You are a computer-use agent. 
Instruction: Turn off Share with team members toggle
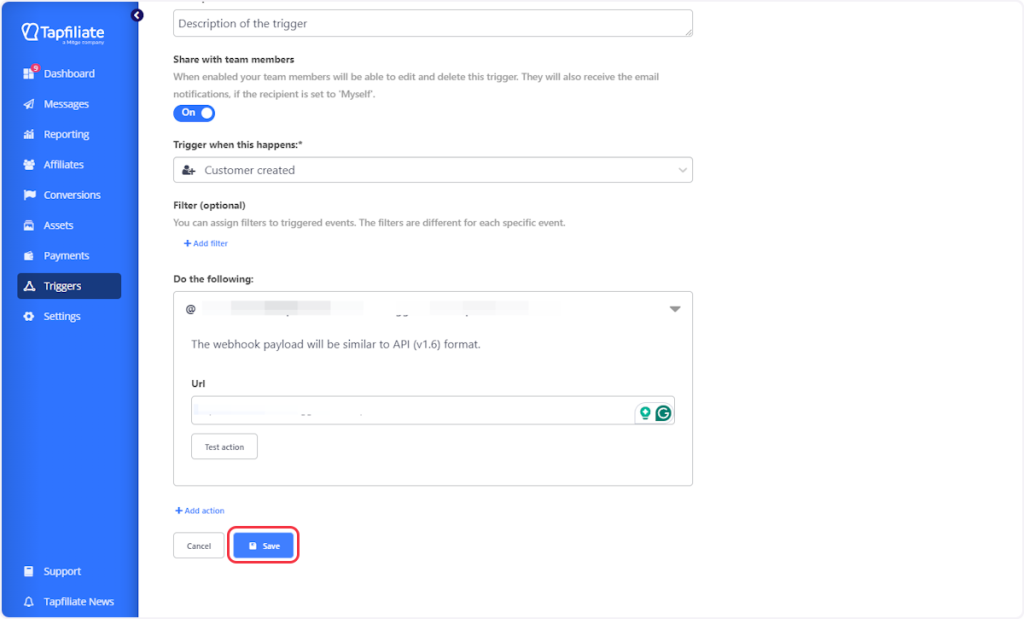(194, 113)
